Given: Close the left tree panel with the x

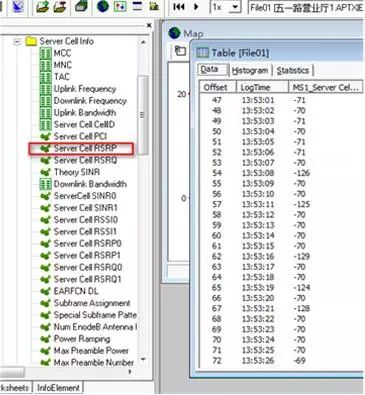Looking at the screenshot, I should 149,25.
